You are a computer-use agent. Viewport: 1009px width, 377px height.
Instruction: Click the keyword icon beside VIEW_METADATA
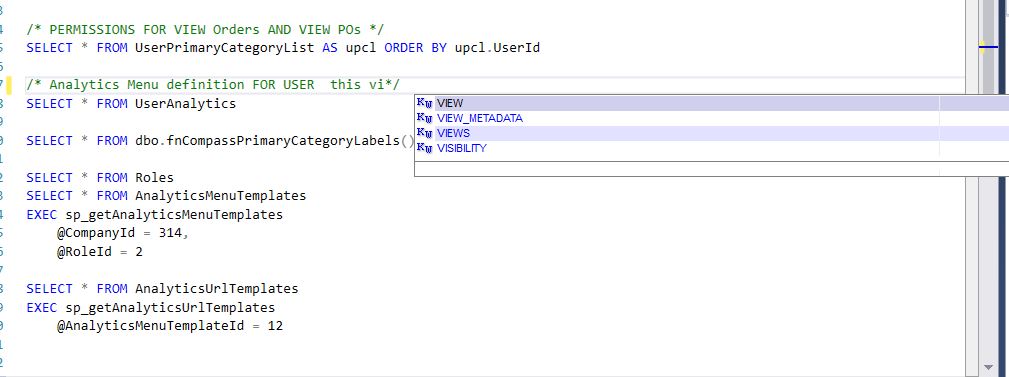[x=425, y=118]
